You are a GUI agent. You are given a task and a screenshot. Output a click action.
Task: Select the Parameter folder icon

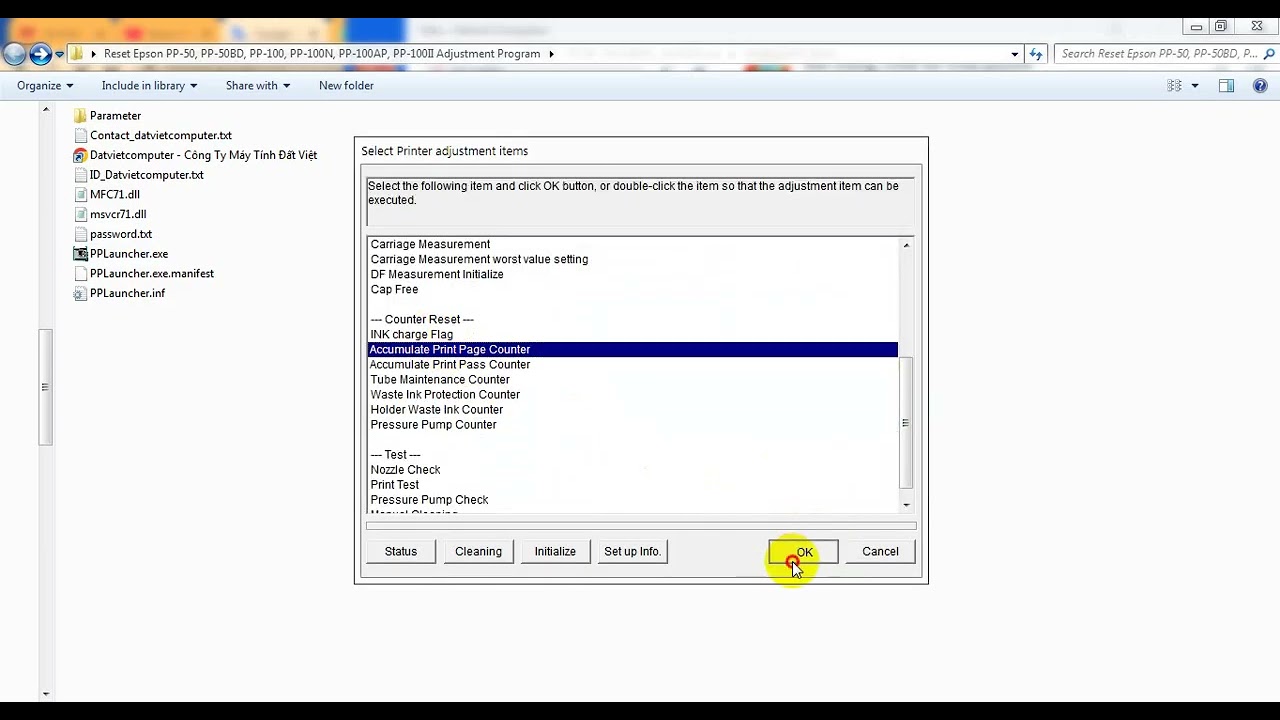tap(80, 116)
